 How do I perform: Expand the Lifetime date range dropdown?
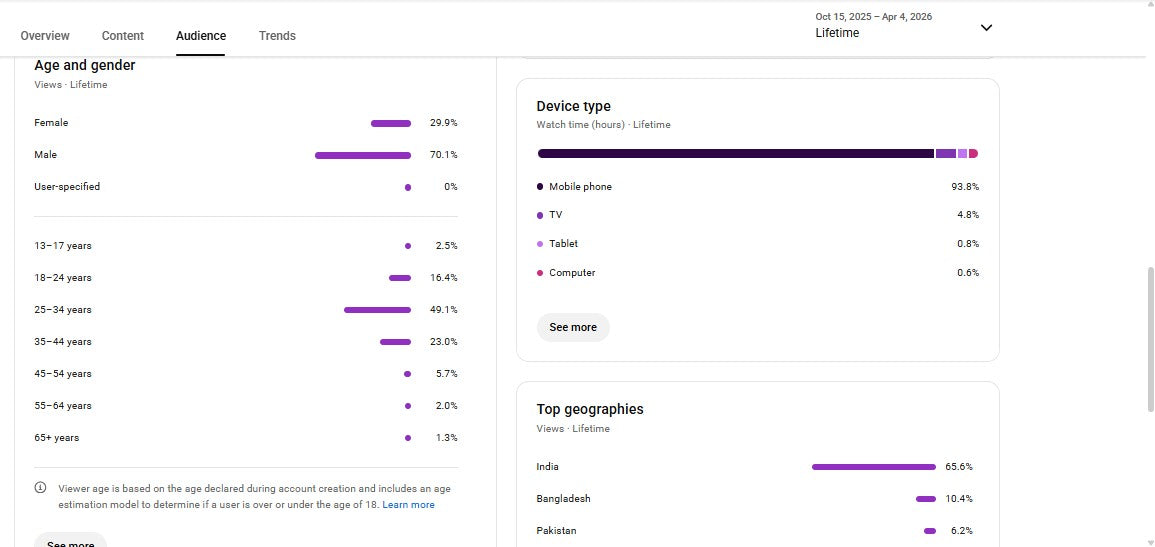[x=904, y=26]
